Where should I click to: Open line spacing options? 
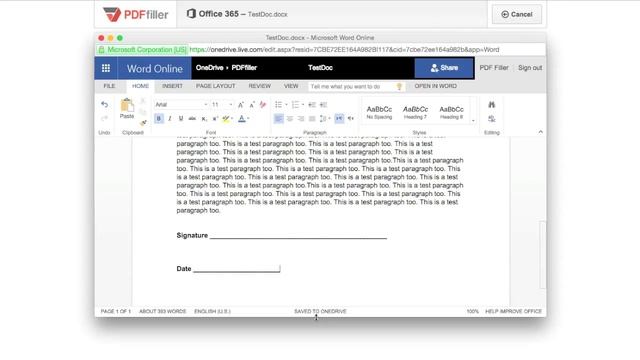(324, 119)
